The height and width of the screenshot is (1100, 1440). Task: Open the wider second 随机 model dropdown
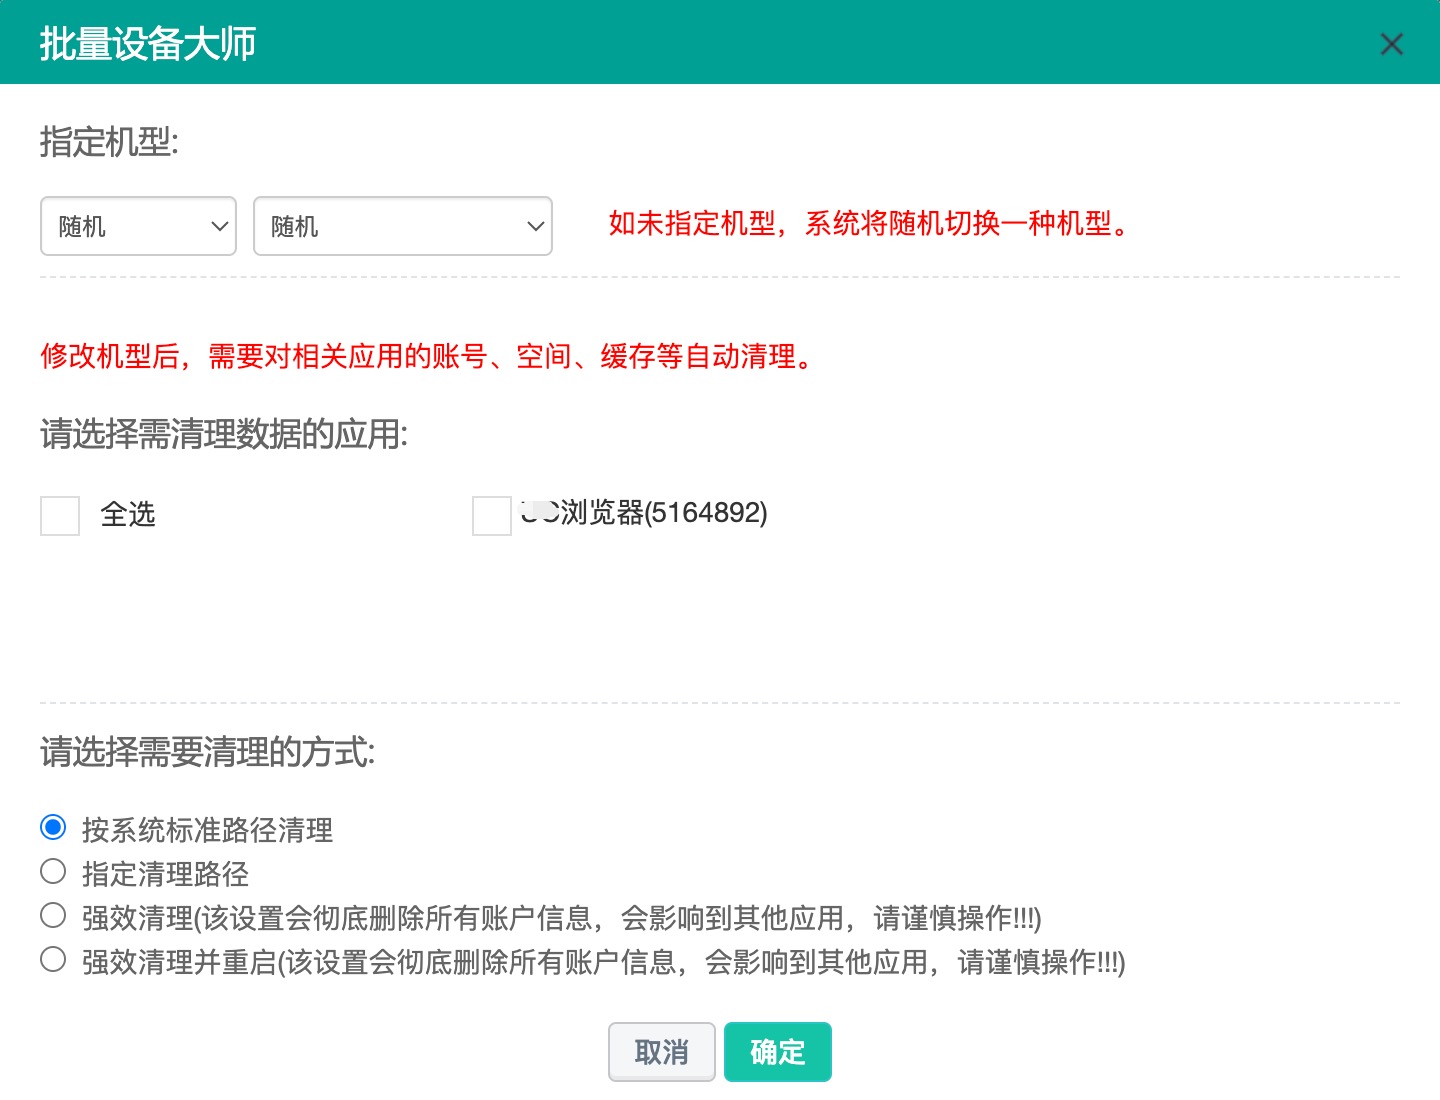(x=402, y=226)
